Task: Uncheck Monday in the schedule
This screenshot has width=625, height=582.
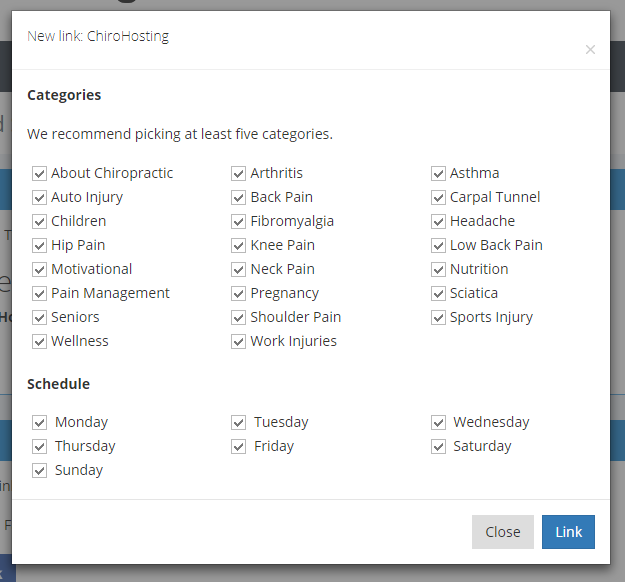Action: (40, 422)
